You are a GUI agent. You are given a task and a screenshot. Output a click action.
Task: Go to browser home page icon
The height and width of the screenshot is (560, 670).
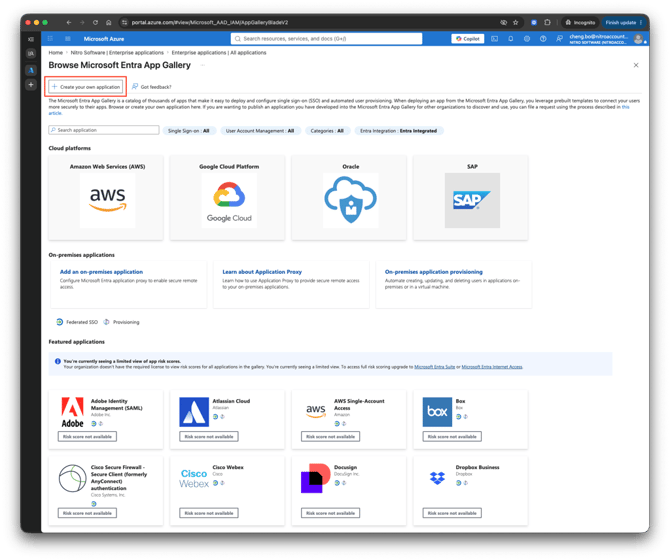[109, 23]
